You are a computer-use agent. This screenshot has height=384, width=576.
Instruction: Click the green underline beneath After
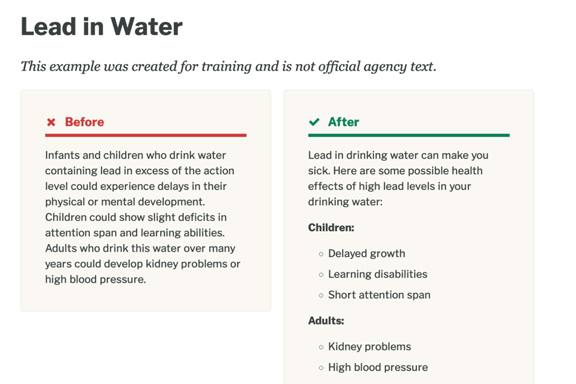click(409, 135)
